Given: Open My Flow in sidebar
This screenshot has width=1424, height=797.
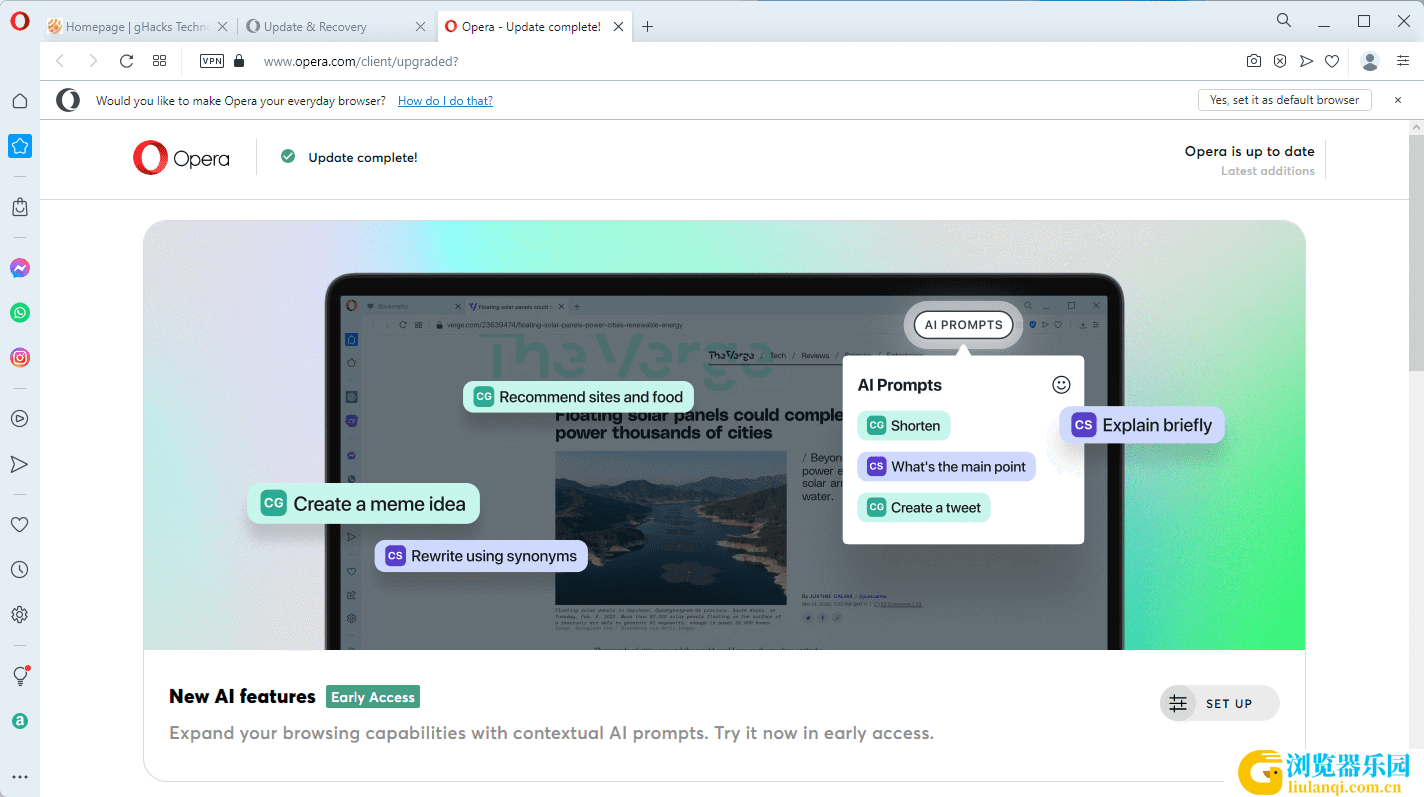Looking at the screenshot, I should (20, 464).
